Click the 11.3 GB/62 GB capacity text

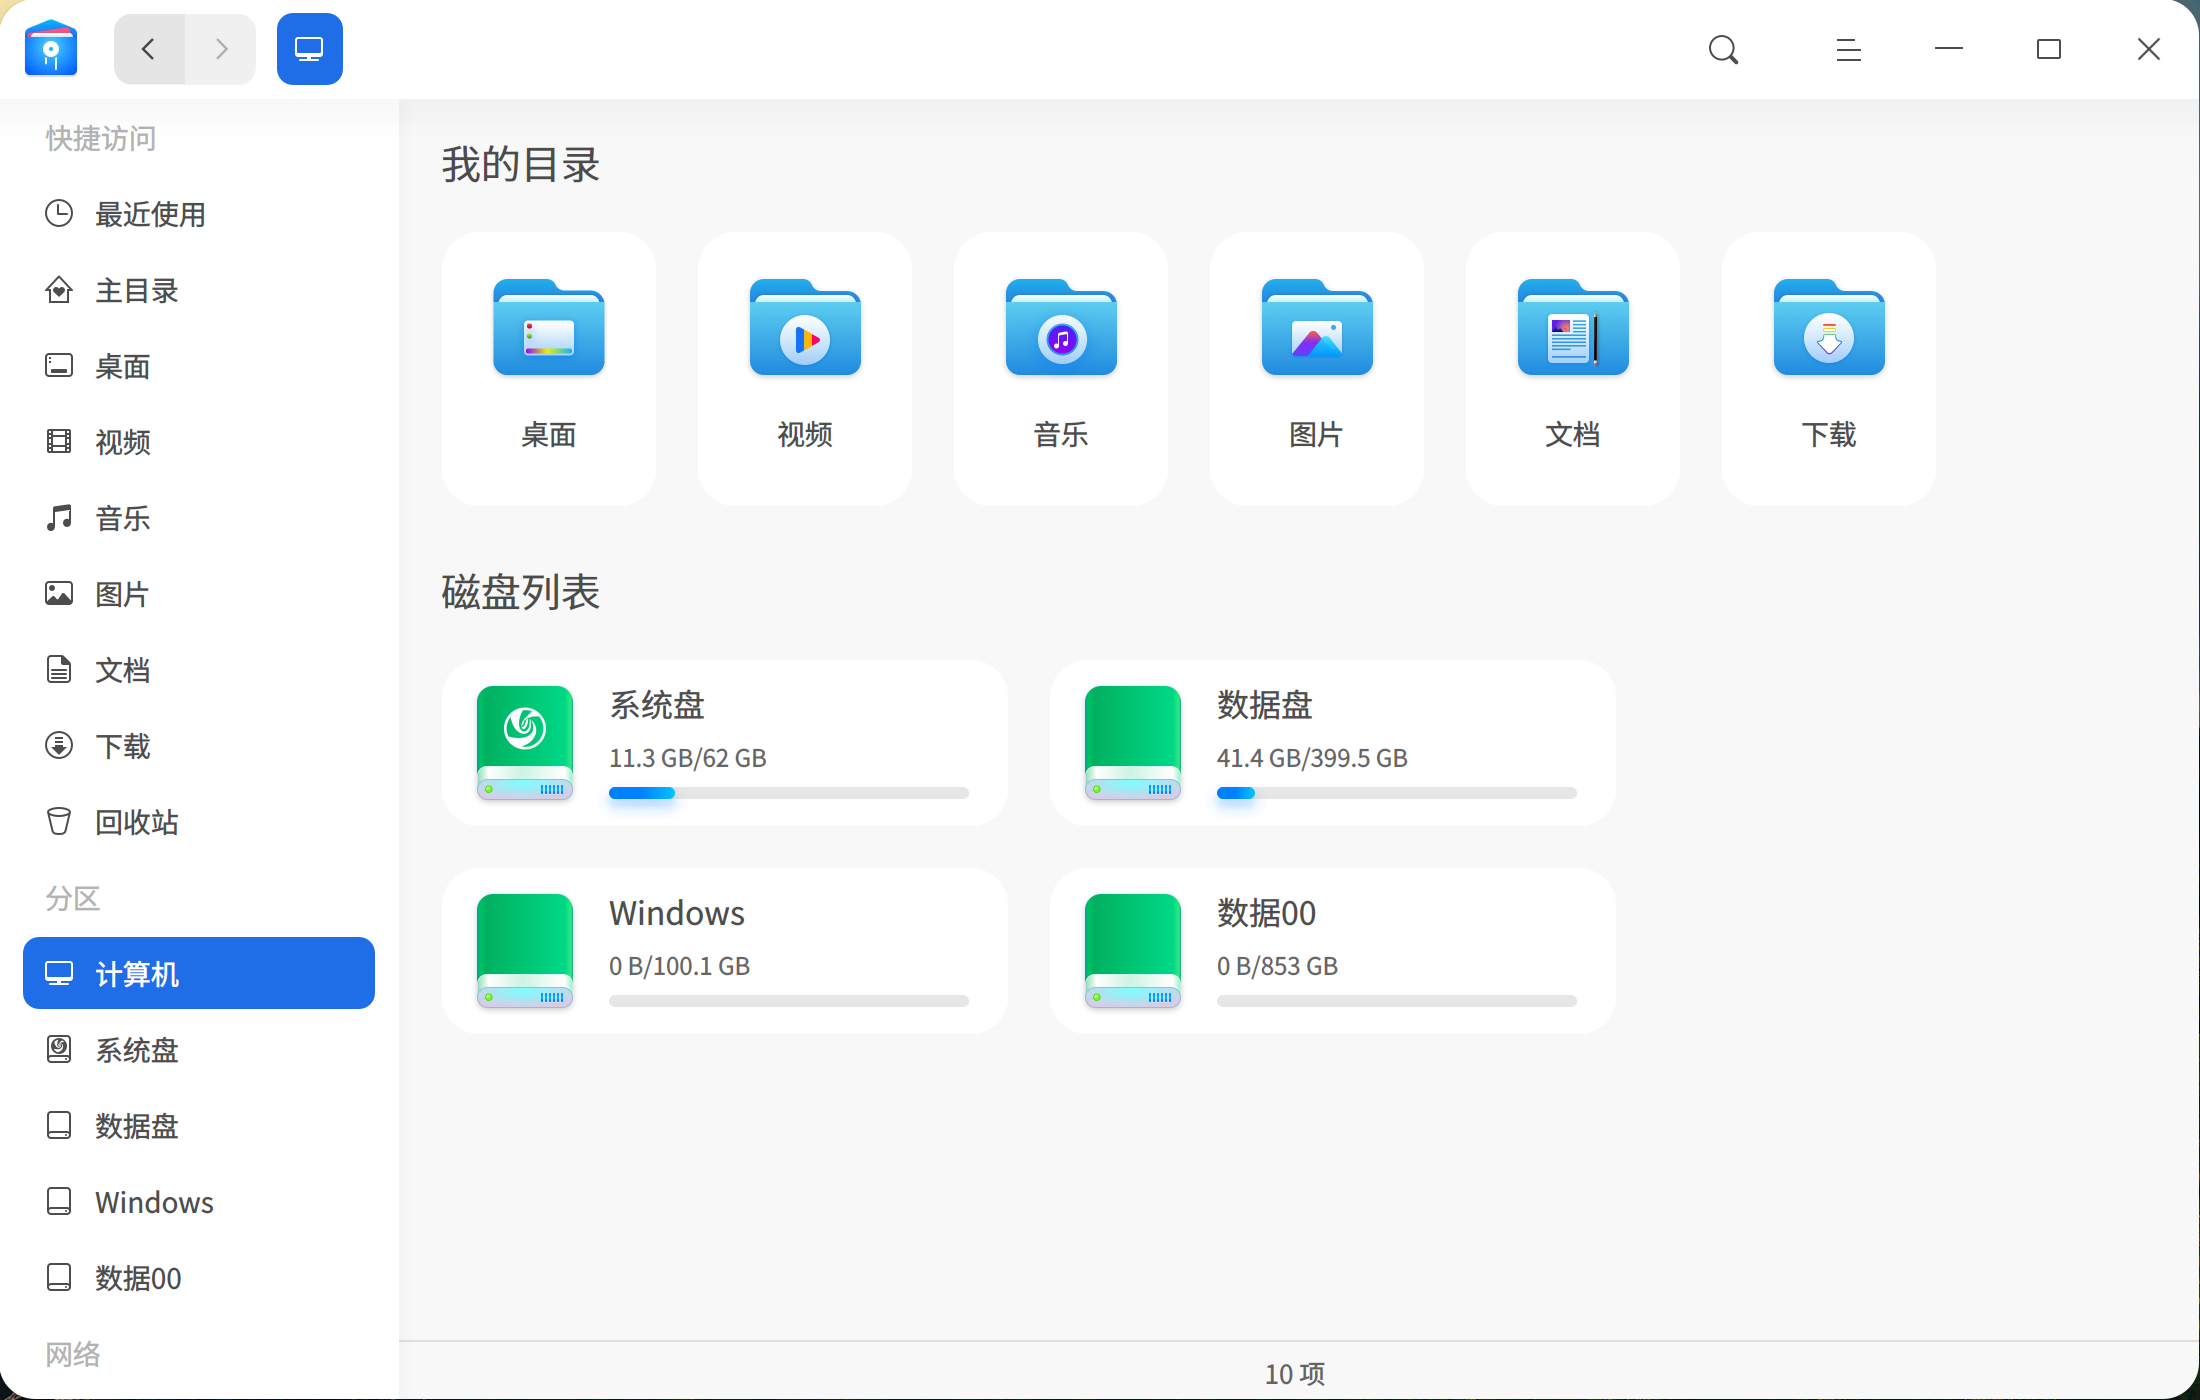click(x=688, y=758)
